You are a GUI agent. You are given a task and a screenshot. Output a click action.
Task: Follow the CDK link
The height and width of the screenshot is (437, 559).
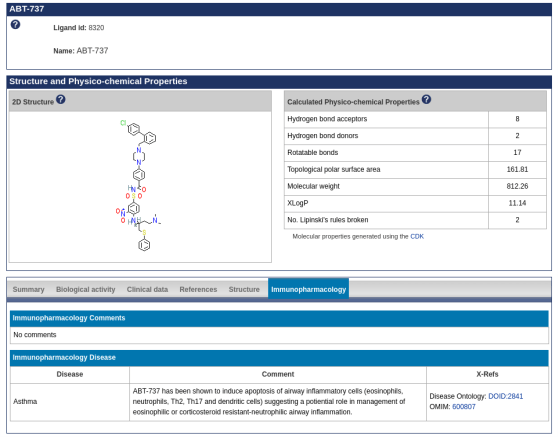pyautogui.click(x=417, y=236)
